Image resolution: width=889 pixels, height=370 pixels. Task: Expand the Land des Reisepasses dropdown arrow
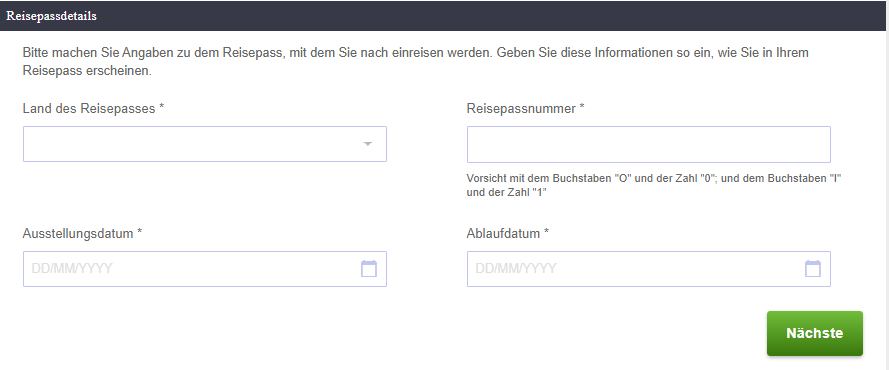click(x=367, y=144)
